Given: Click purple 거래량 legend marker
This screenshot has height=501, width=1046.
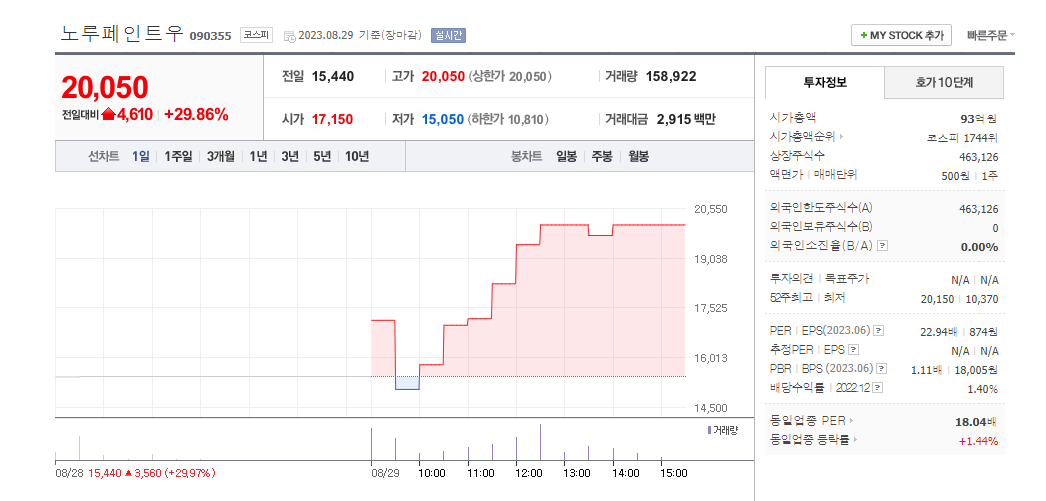Looking at the screenshot, I should tap(709, 430).
